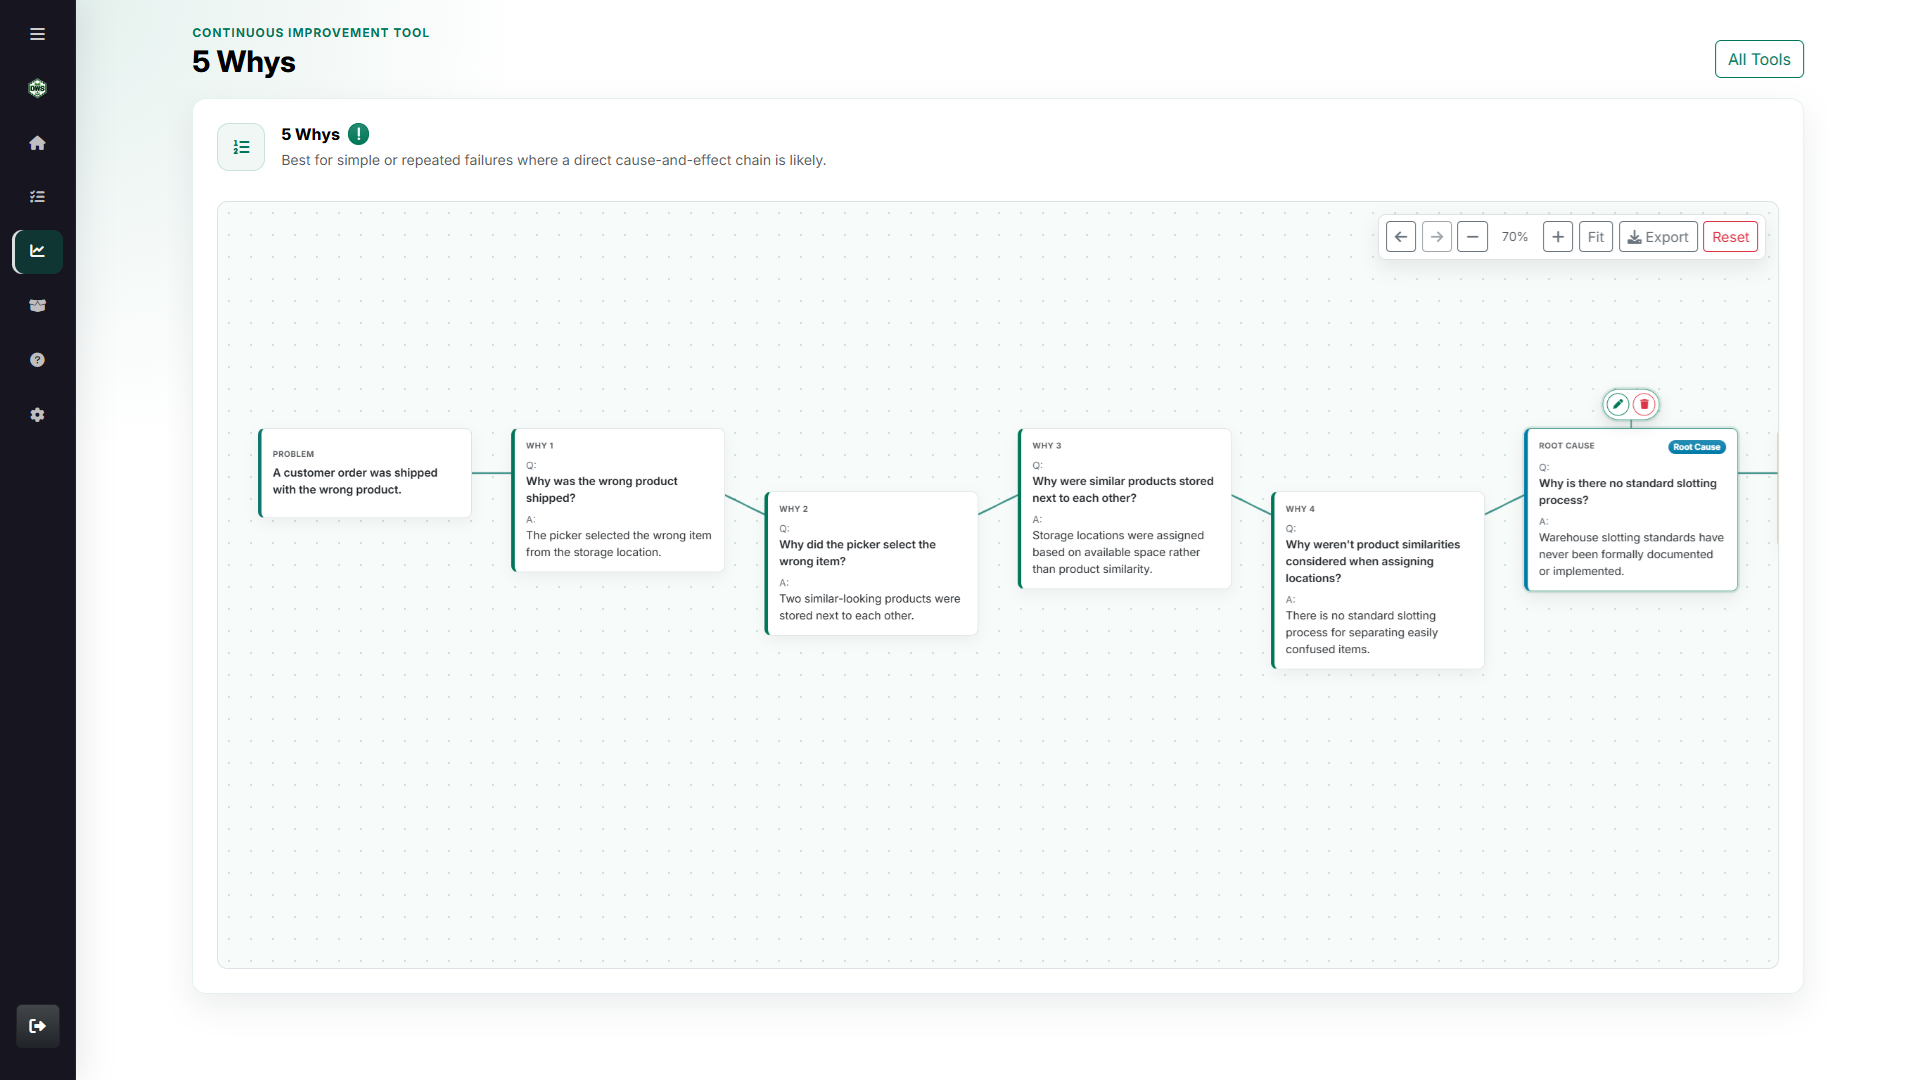This screenshot has width=1920, height=1080.
Task: Open All Tools page
Action: pyautogui.click(x=1759, y=59)
